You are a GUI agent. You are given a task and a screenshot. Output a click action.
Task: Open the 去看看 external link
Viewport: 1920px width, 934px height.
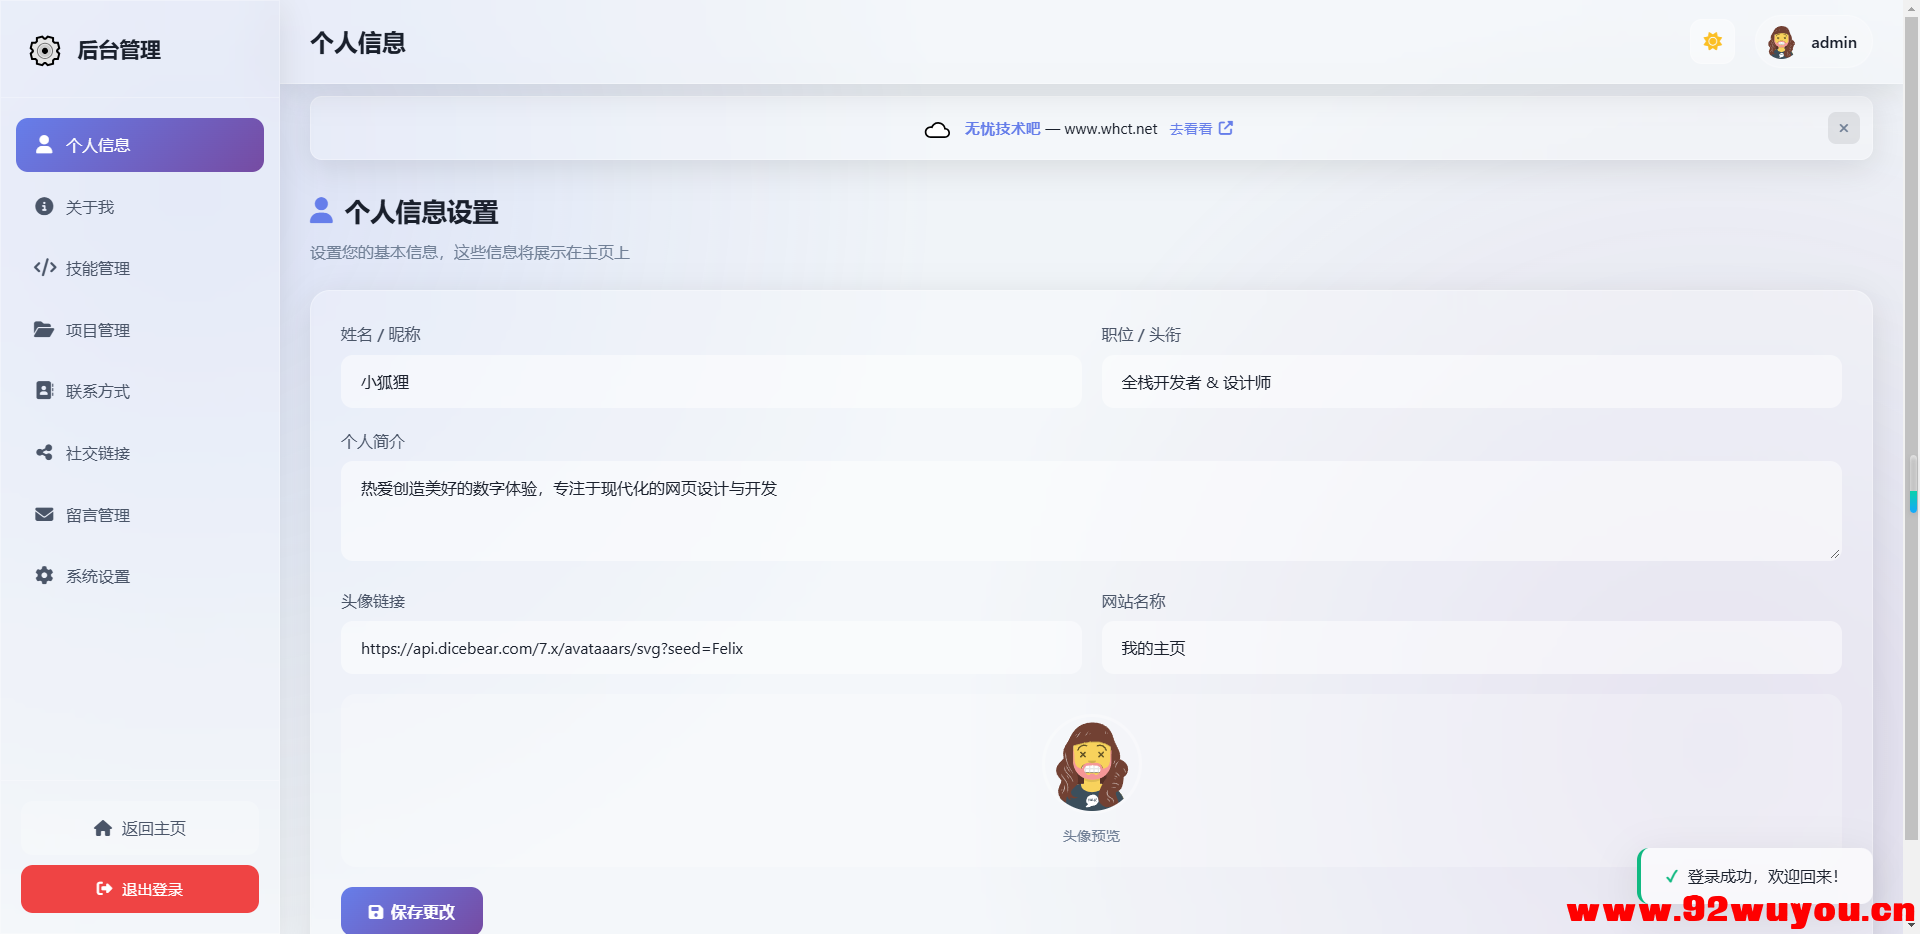[1192, 128]
